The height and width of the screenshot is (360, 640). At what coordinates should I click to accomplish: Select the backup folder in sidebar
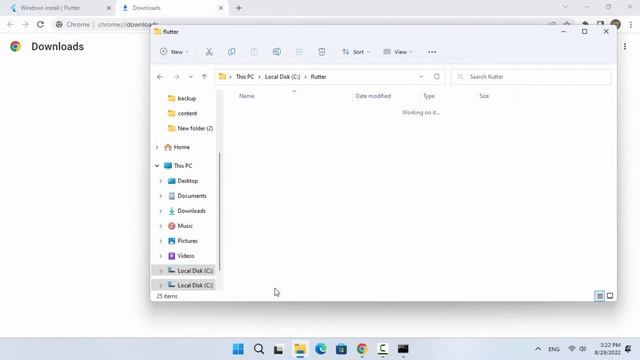pos(182,98)
